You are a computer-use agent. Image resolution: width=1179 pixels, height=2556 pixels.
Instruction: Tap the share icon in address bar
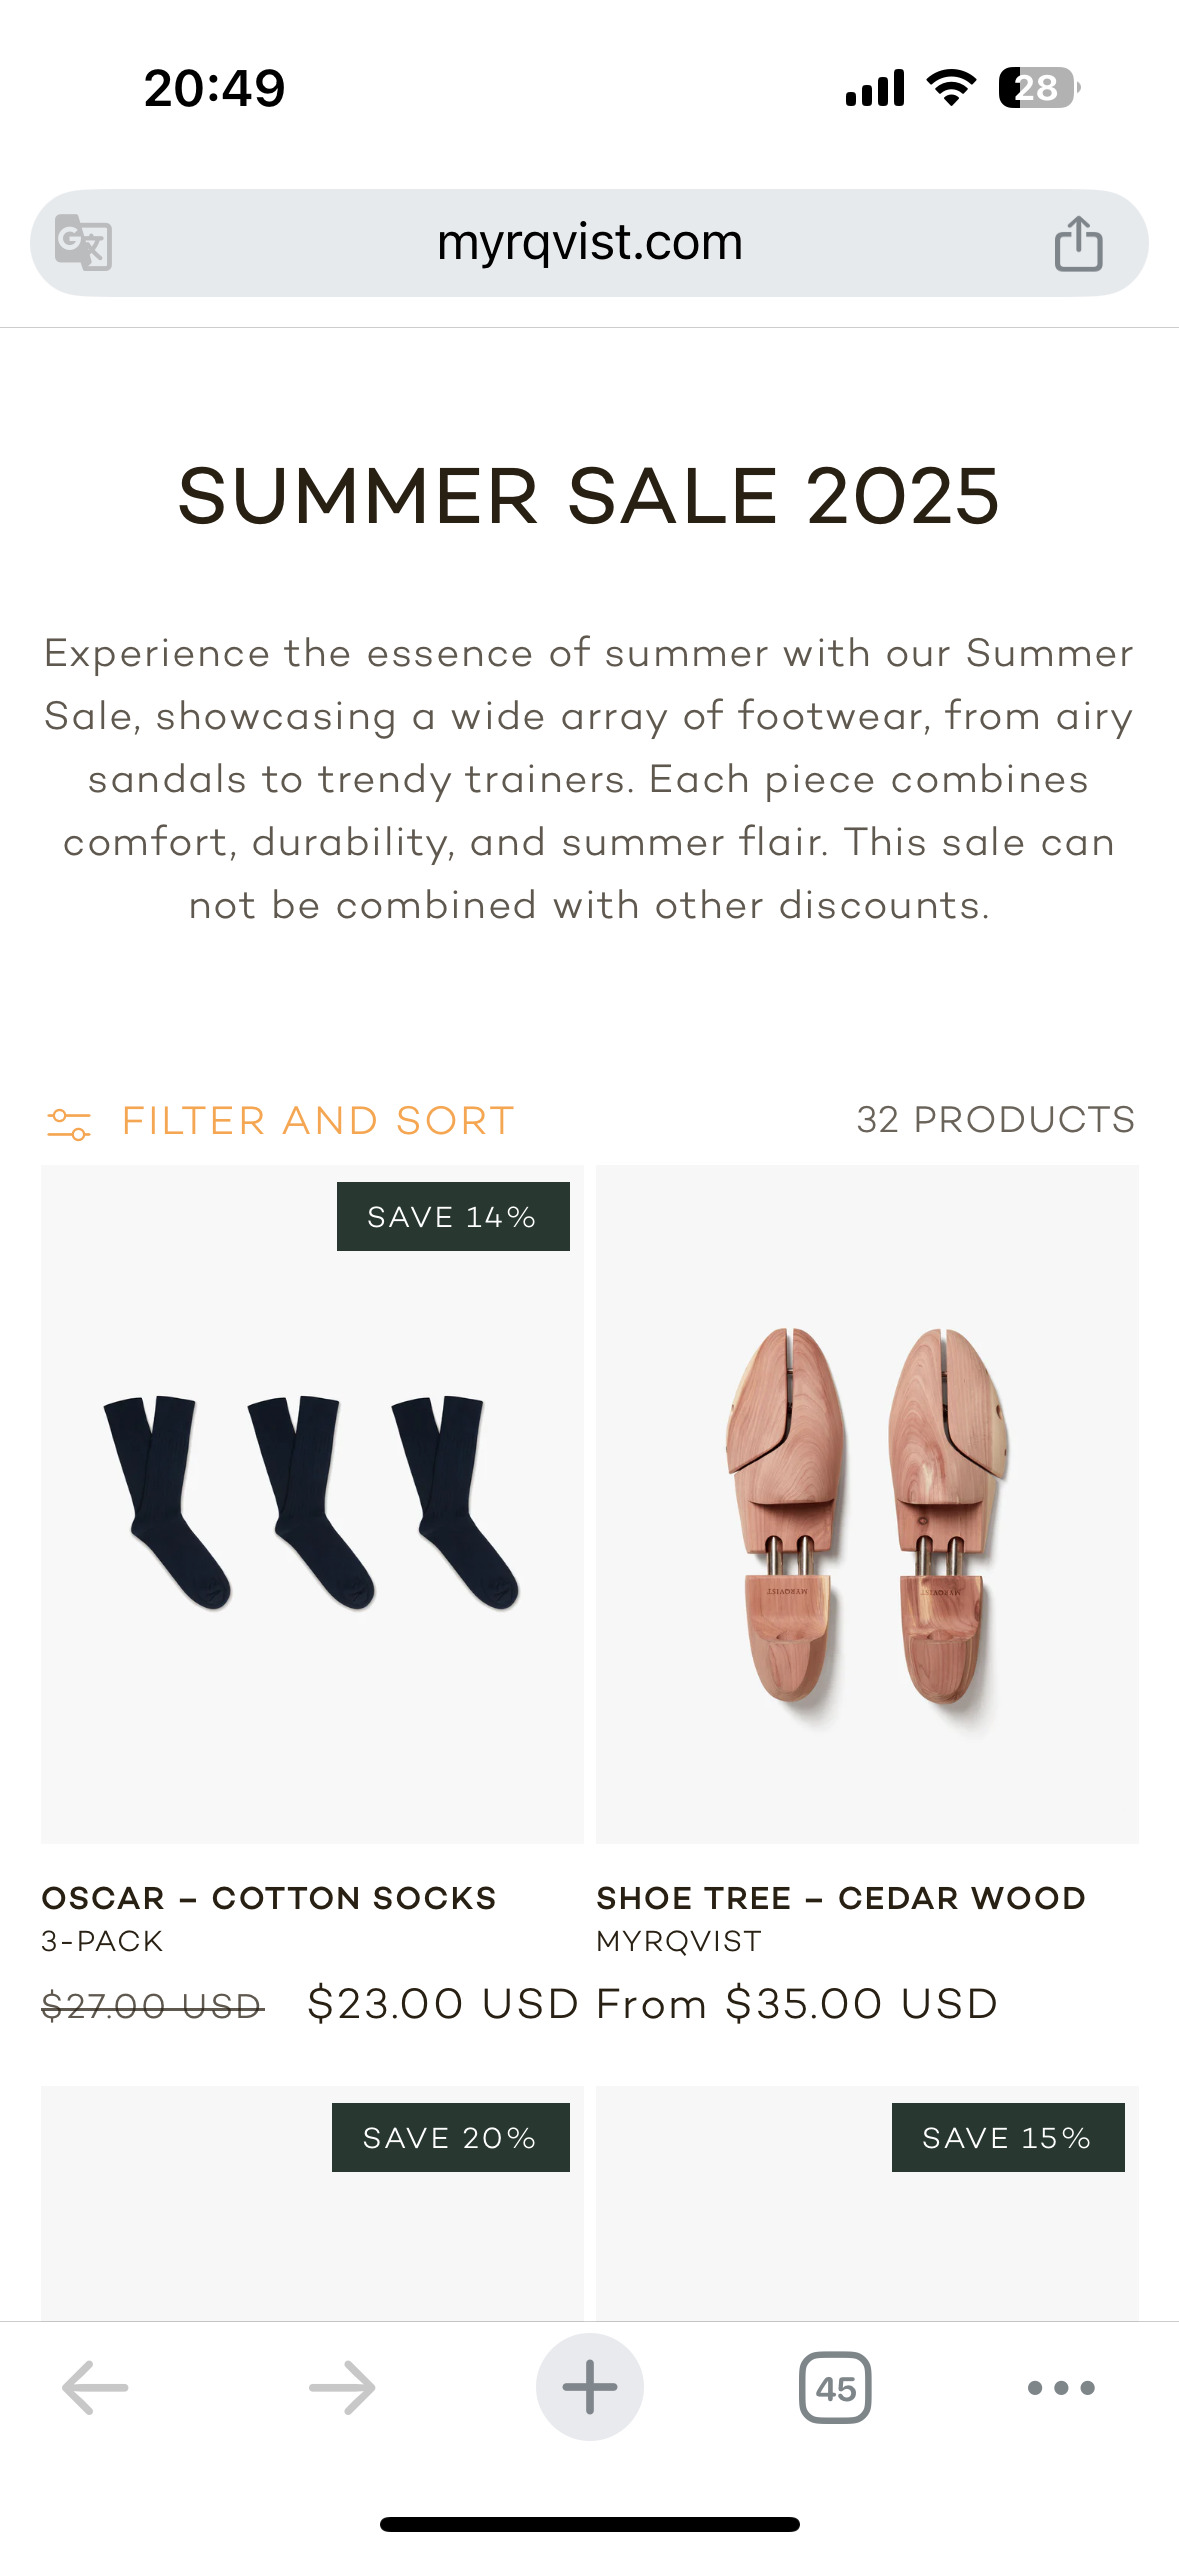(x=1078, y=243)
